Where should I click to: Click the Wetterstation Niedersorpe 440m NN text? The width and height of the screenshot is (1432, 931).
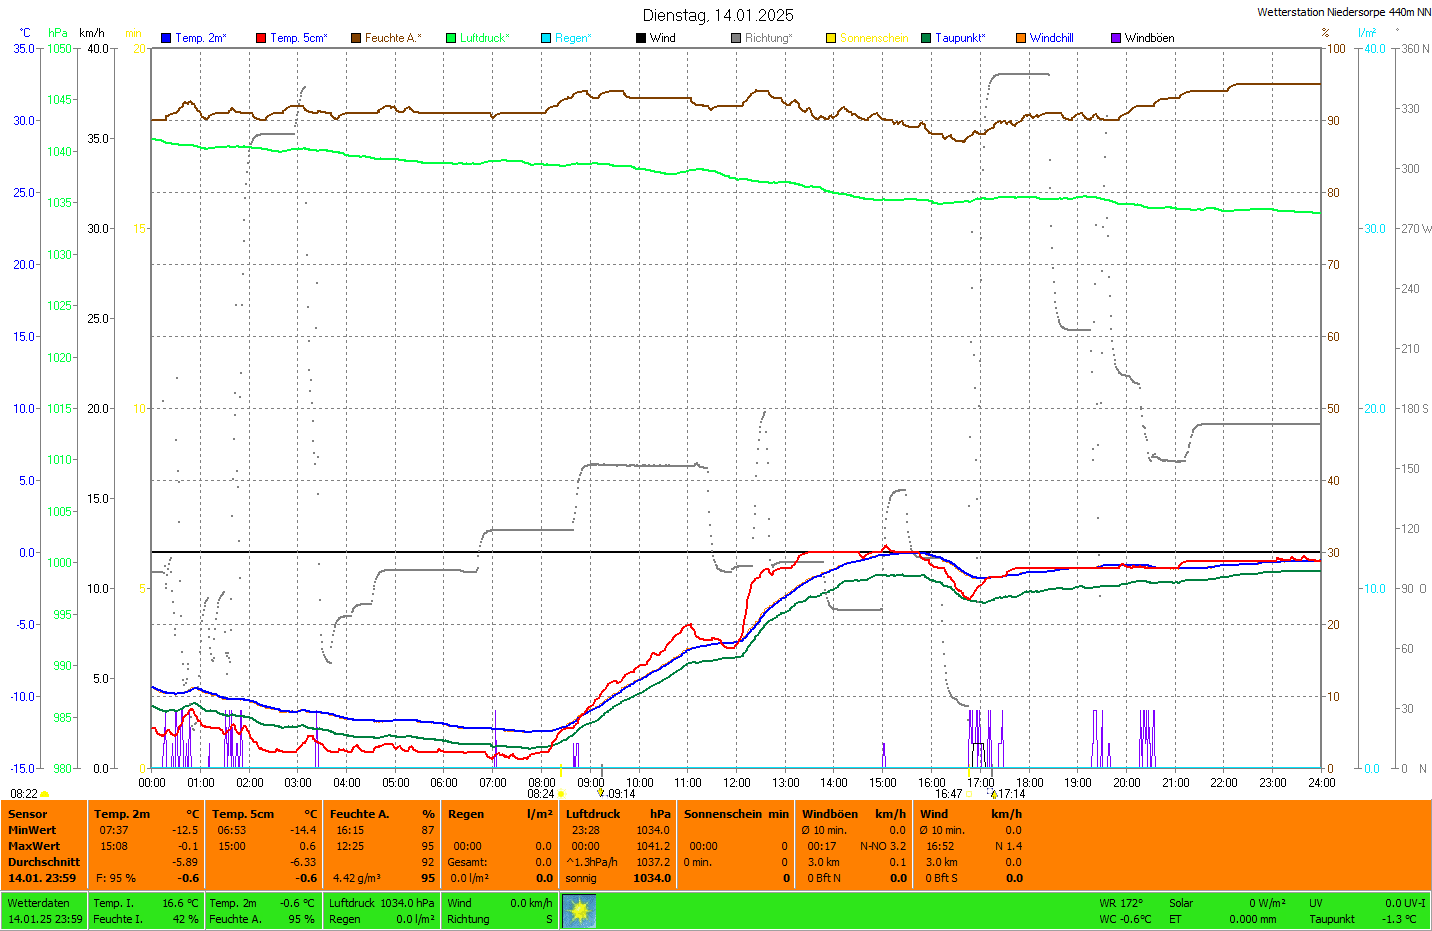point(1343,12)
